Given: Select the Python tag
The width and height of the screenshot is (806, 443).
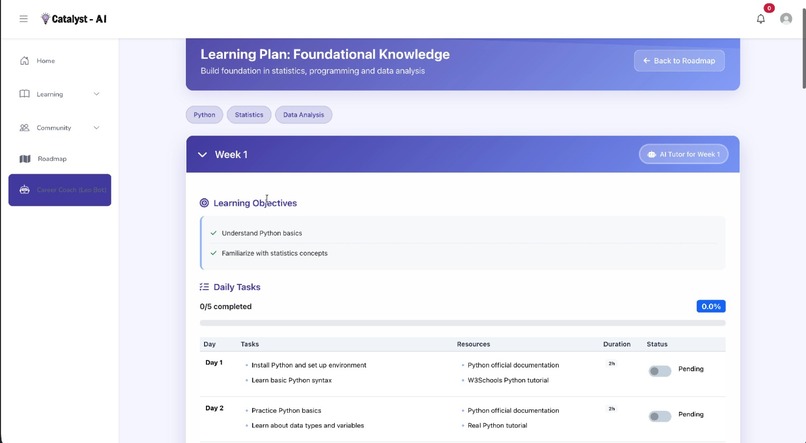Looking at the screenshot, I should click(x=204, y=115).
